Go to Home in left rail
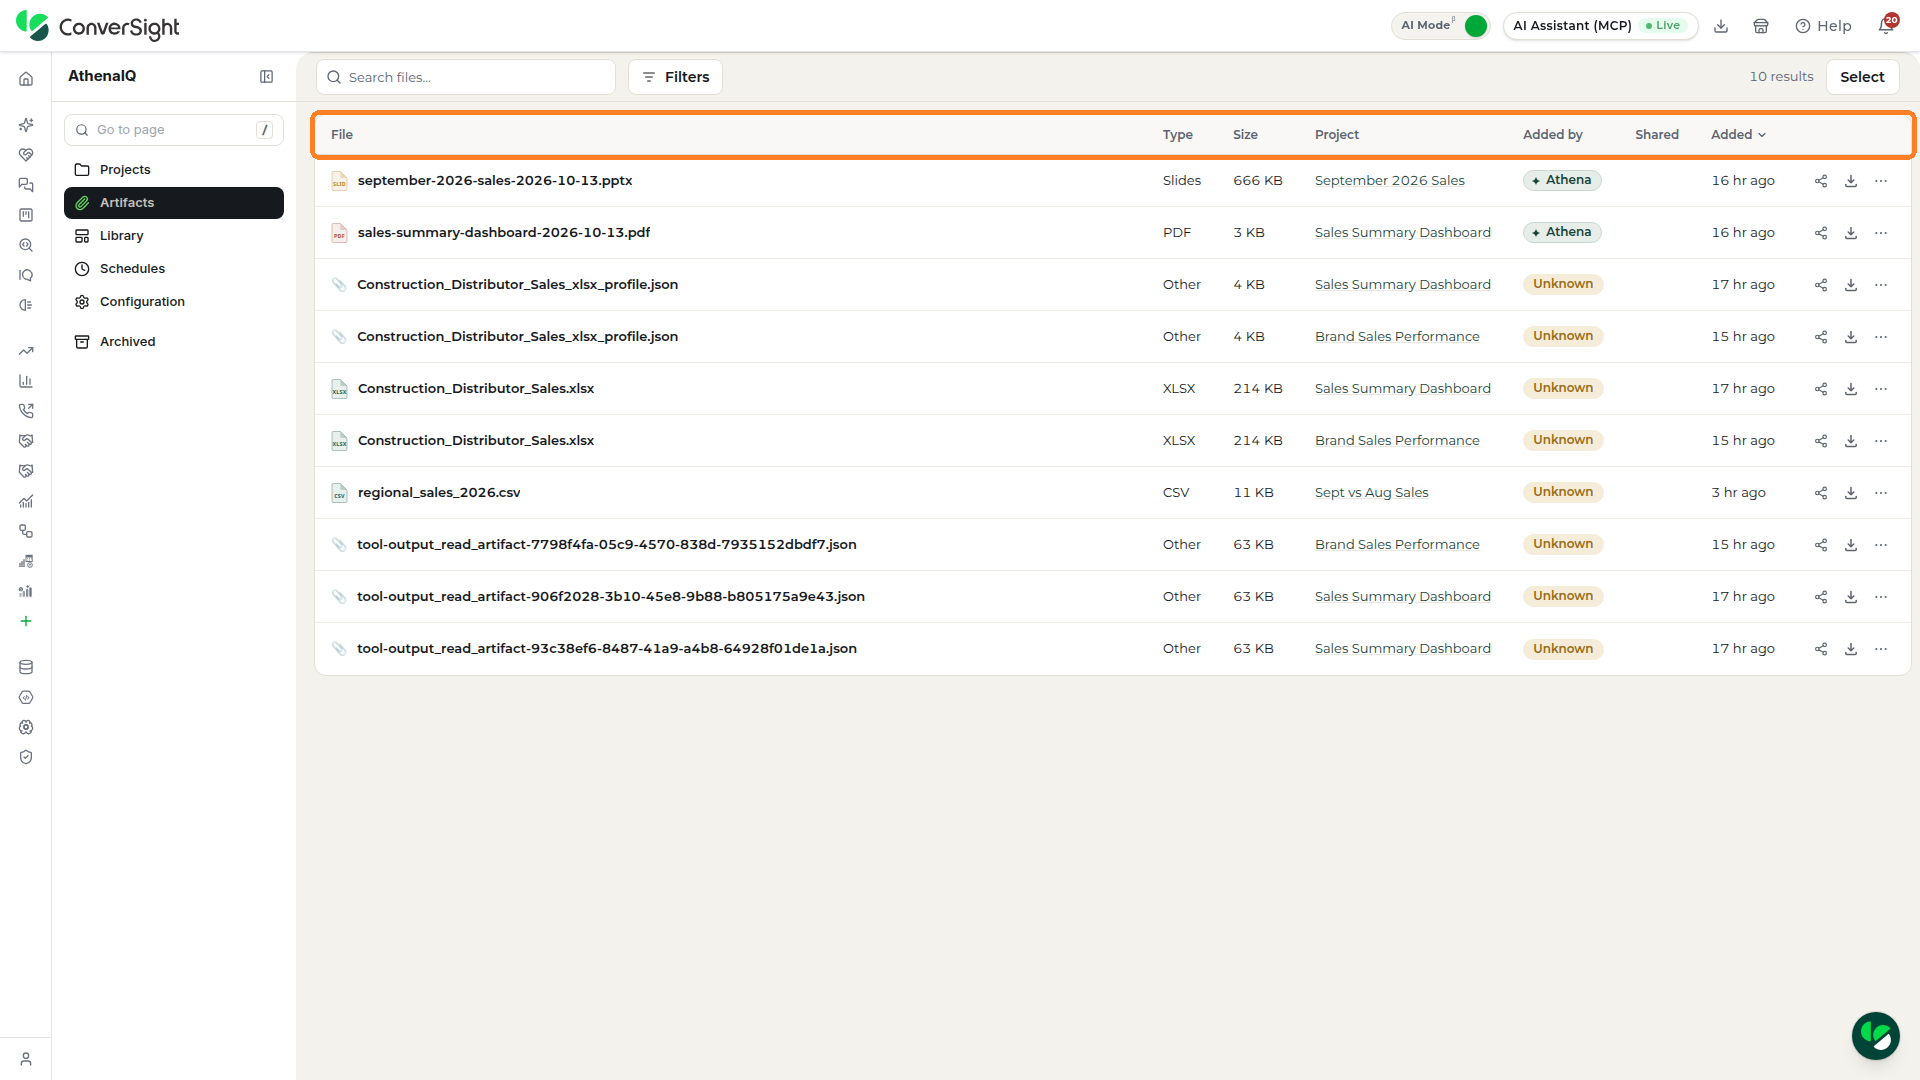This screenshot has width=1920, height=1080. tap(26, 79)
